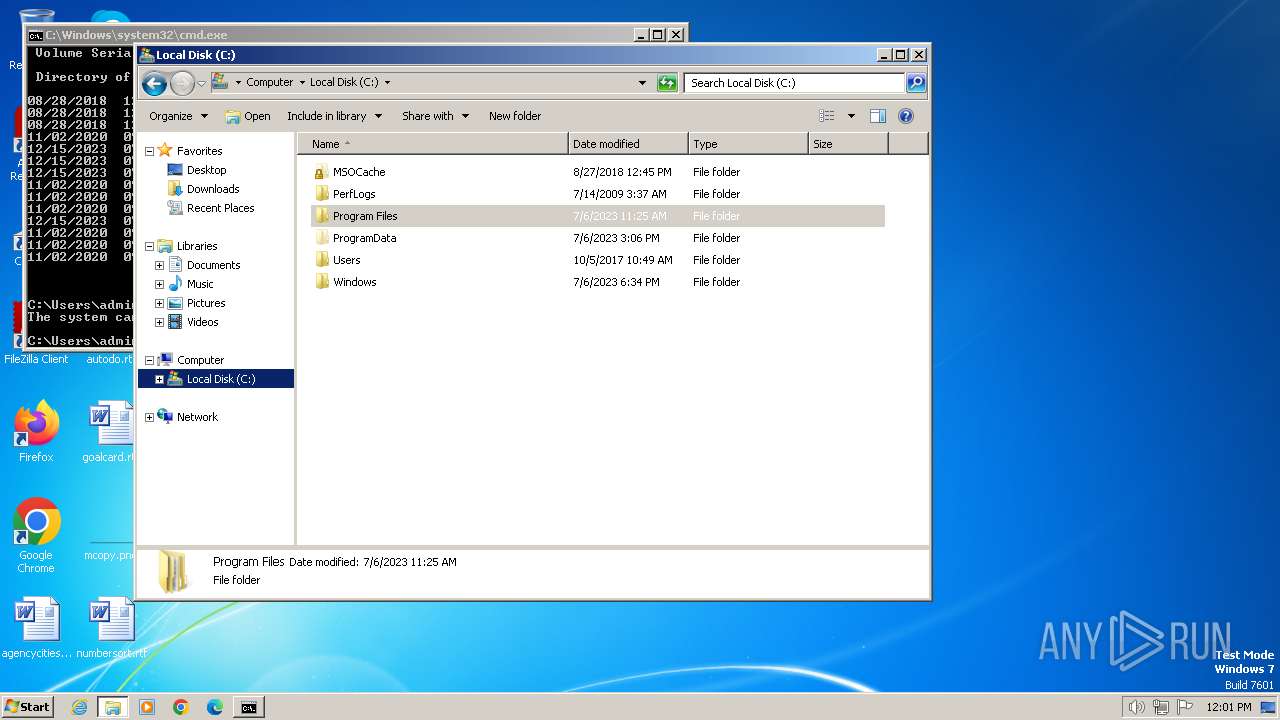
Task: Select the Documents library
Action: tap(213, 265)
